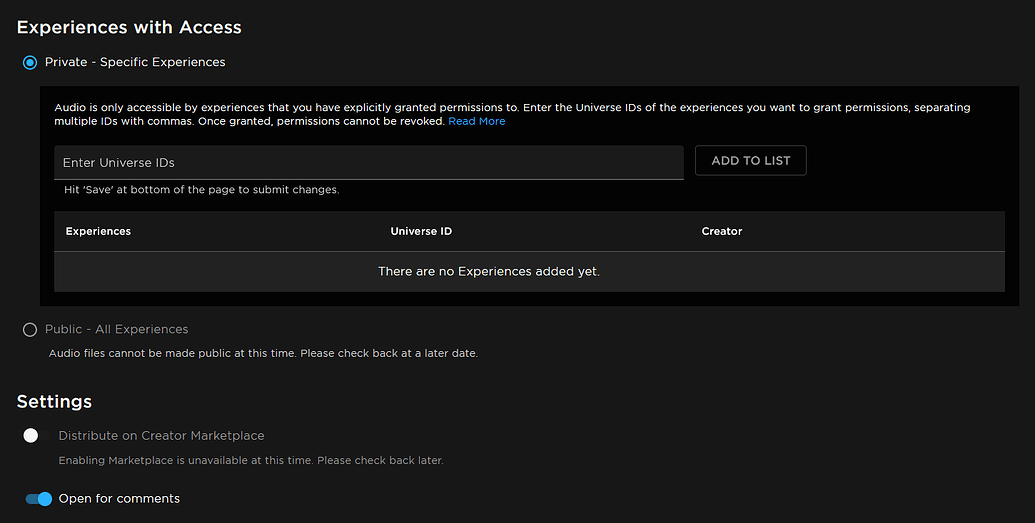The width and height of the screenshot is (1035, 523).
Task: Disable the Open for comments toggle
Action: point(38,499)
